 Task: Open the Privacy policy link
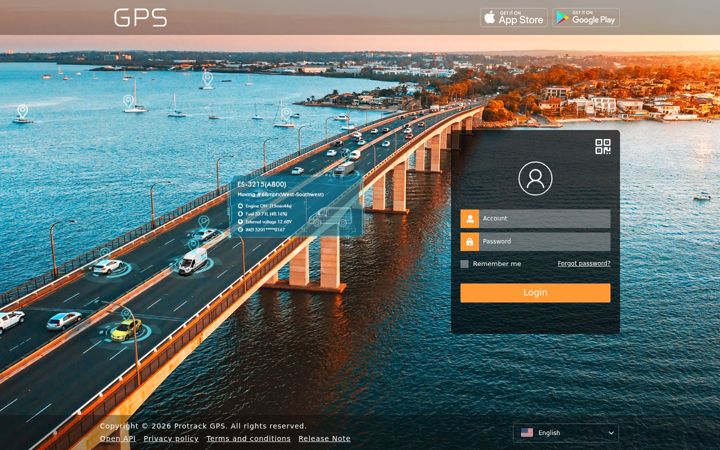point(171,439)
